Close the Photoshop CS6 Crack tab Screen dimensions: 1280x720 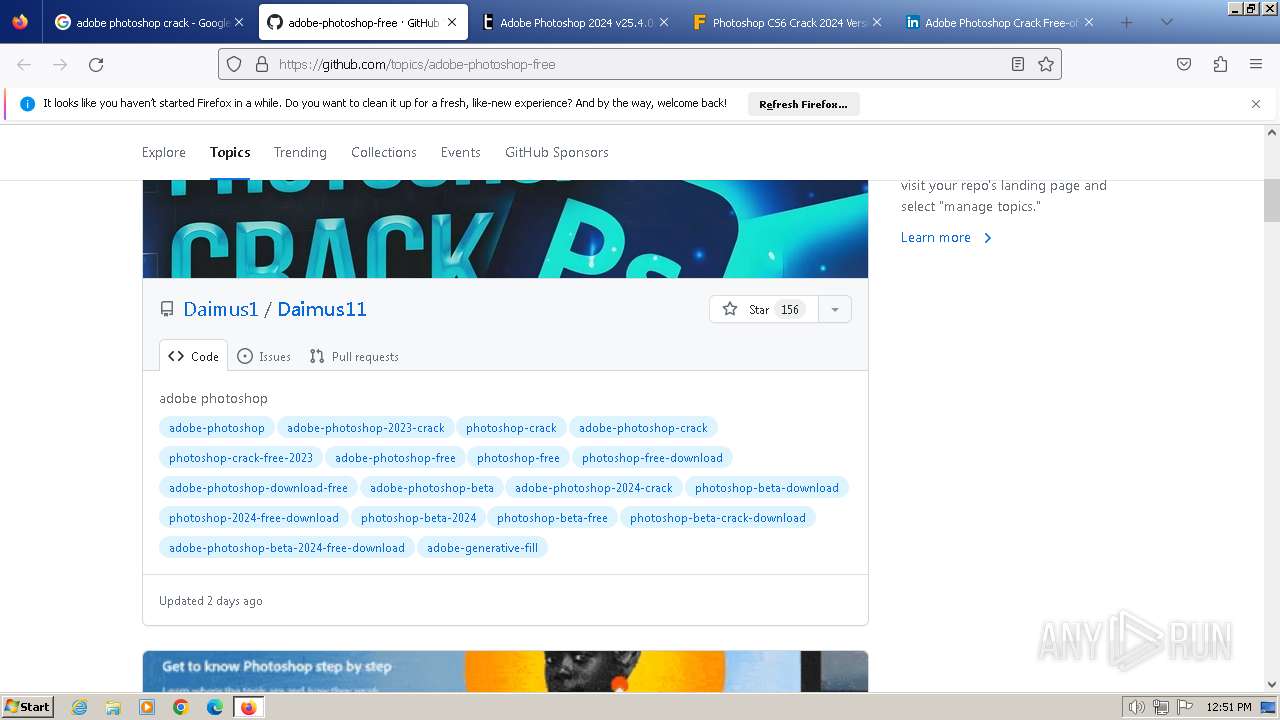coord(876,22)
